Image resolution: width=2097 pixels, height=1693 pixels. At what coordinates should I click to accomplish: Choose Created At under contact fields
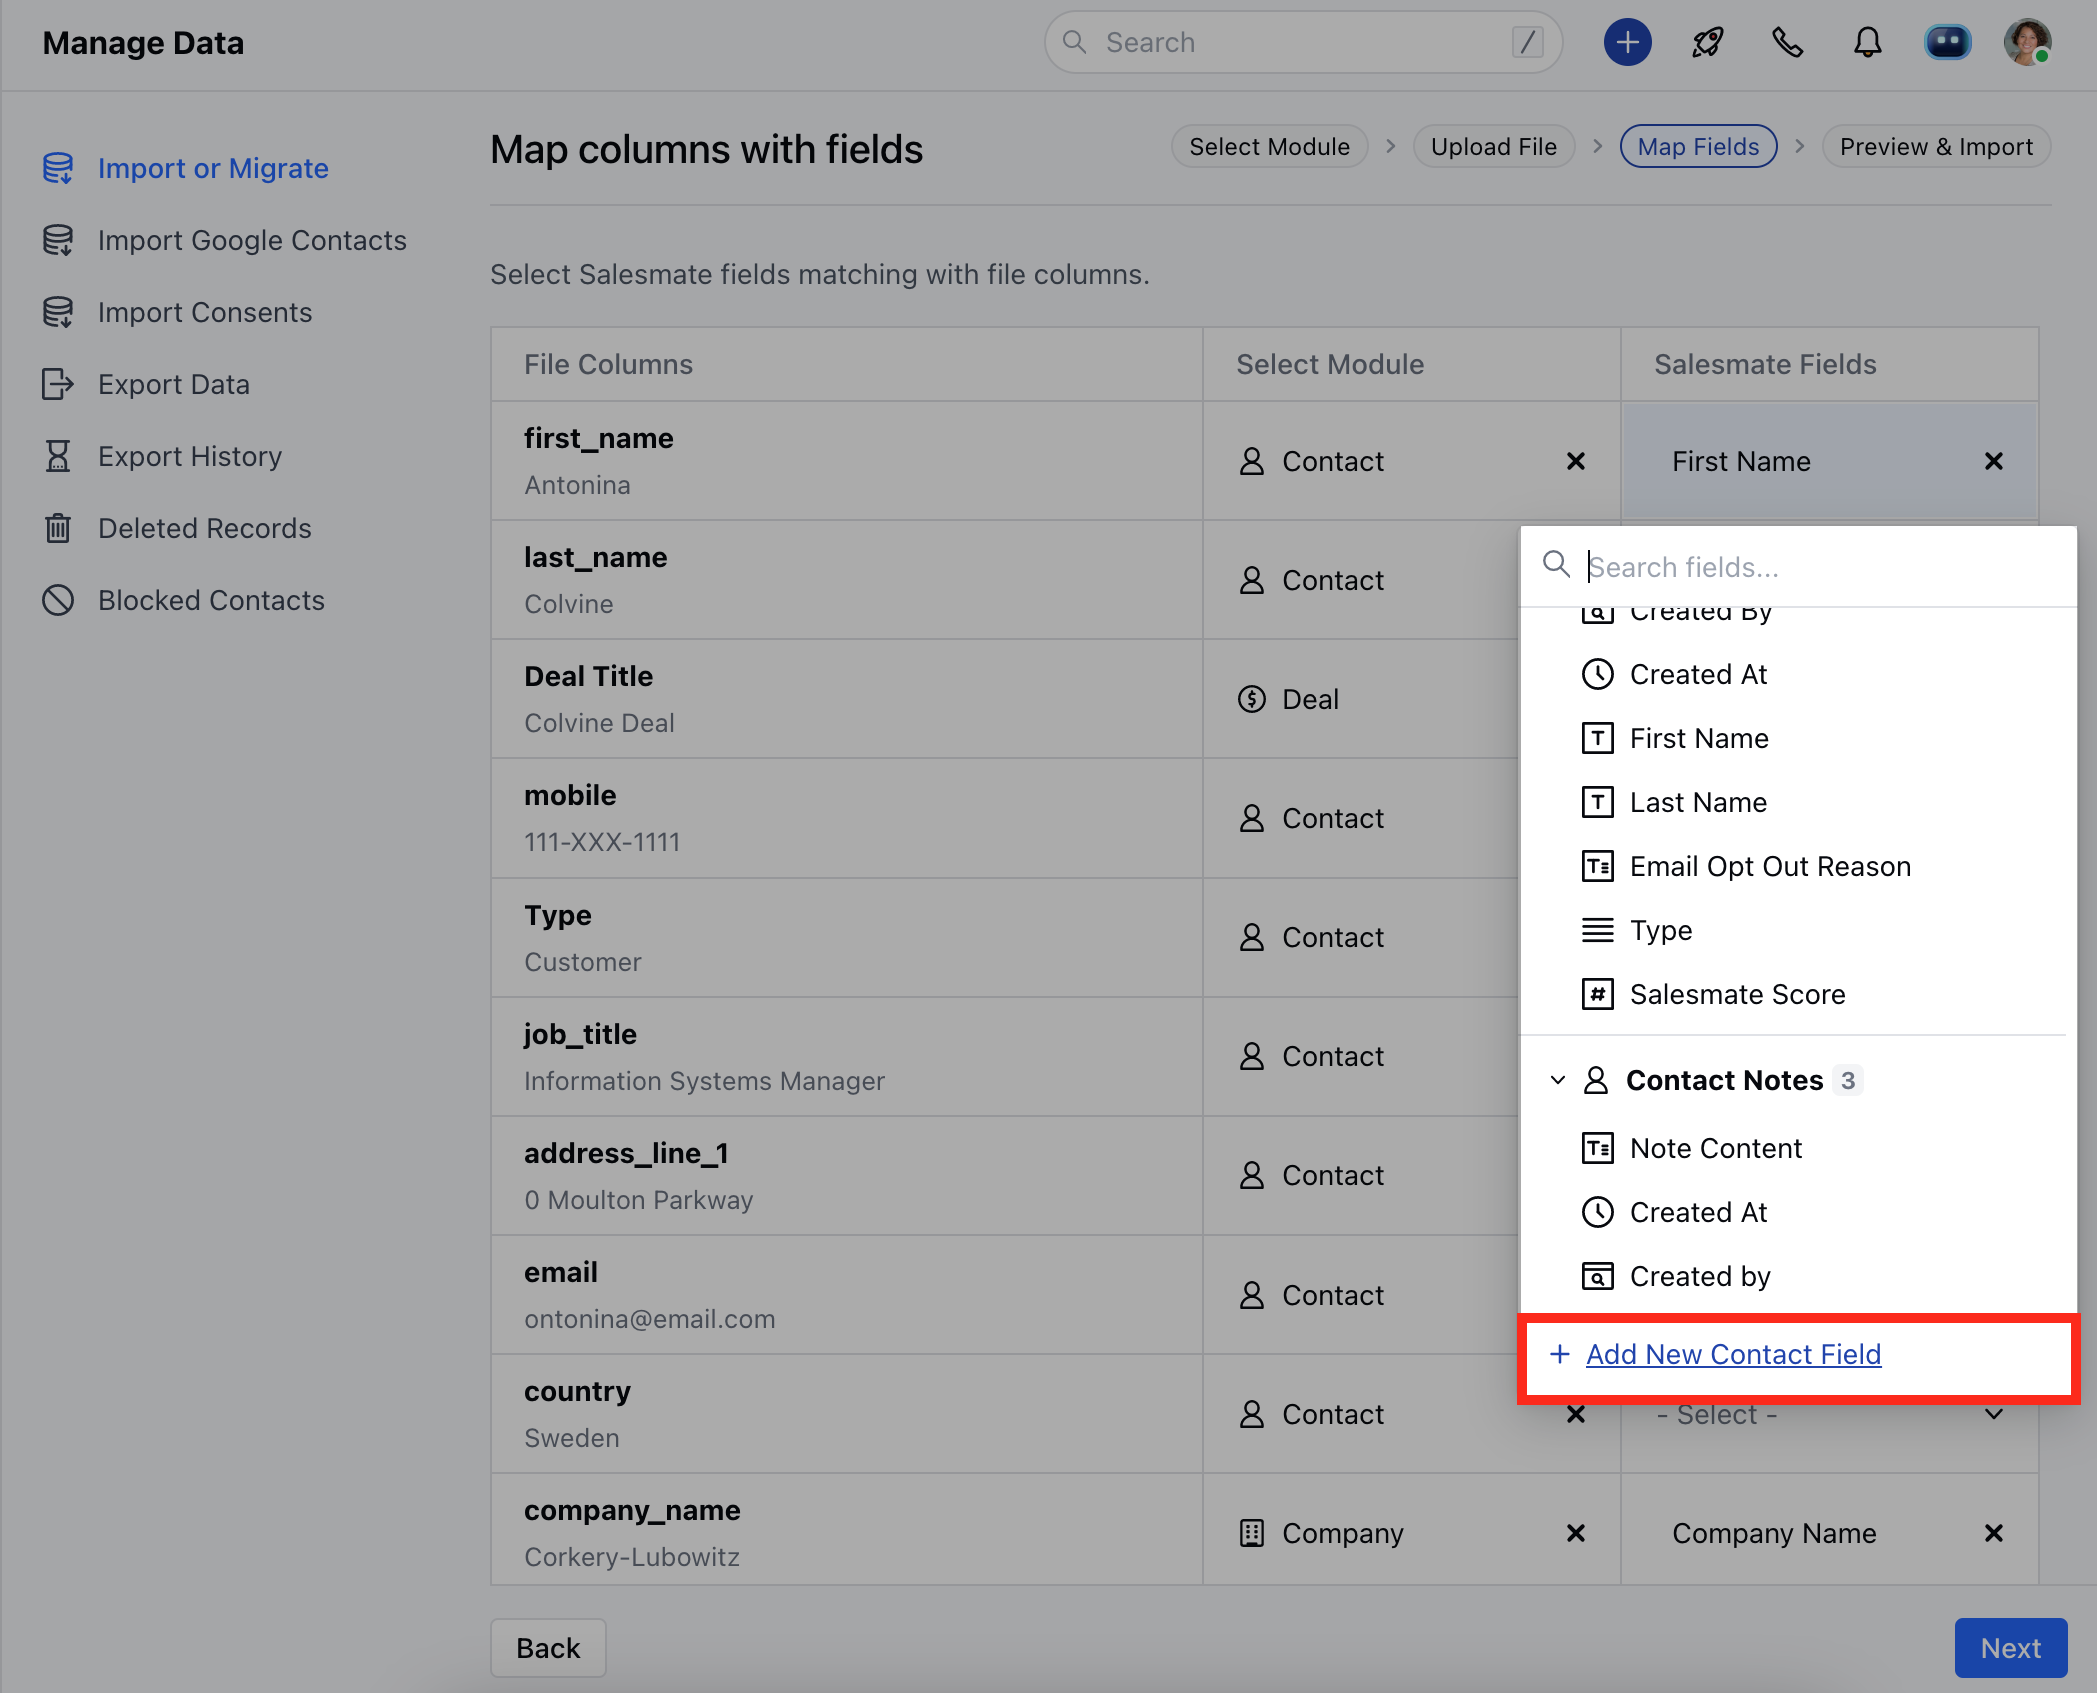(x=1698, y=674)
